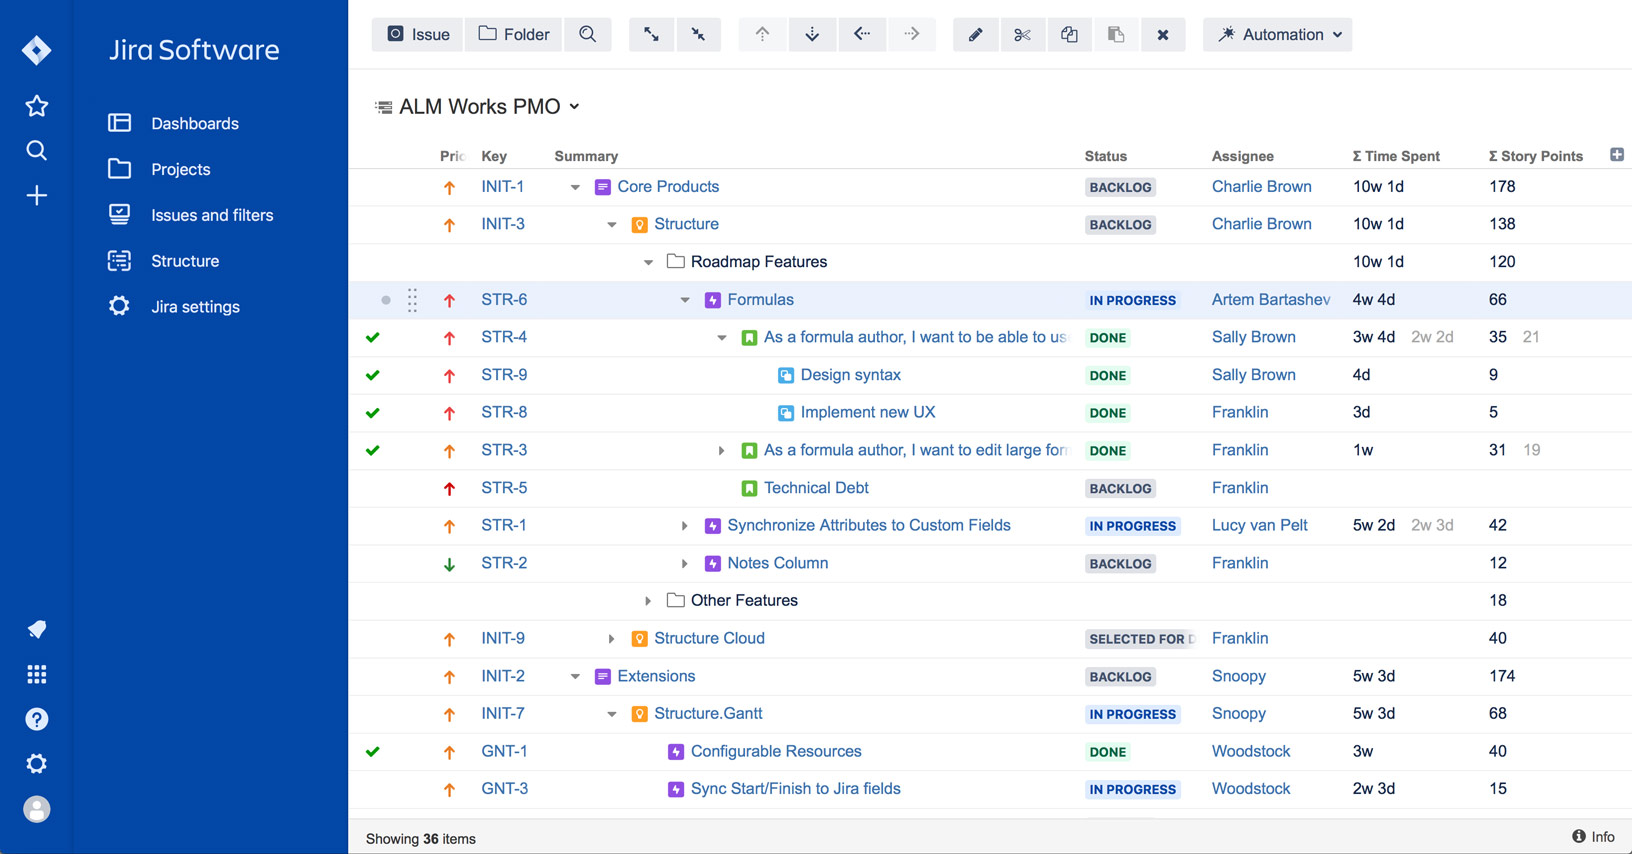This screenshot has width=1632, height=854.
Task: Collapse the INIT-3 Structure row
Action: [612, 225]
